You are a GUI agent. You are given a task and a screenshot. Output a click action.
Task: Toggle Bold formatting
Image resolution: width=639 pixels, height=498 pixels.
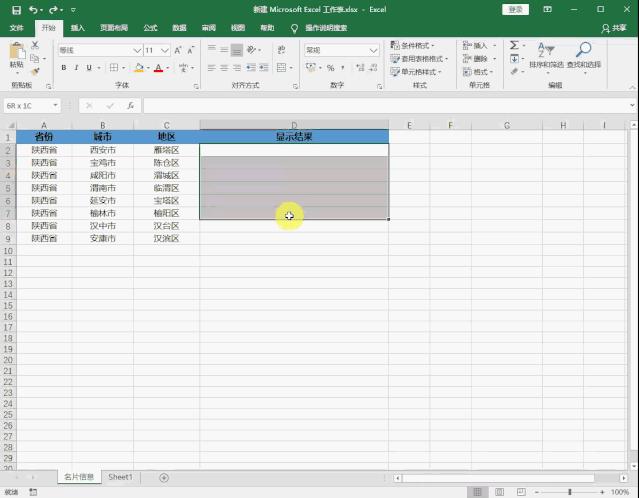tap(64, 68)
